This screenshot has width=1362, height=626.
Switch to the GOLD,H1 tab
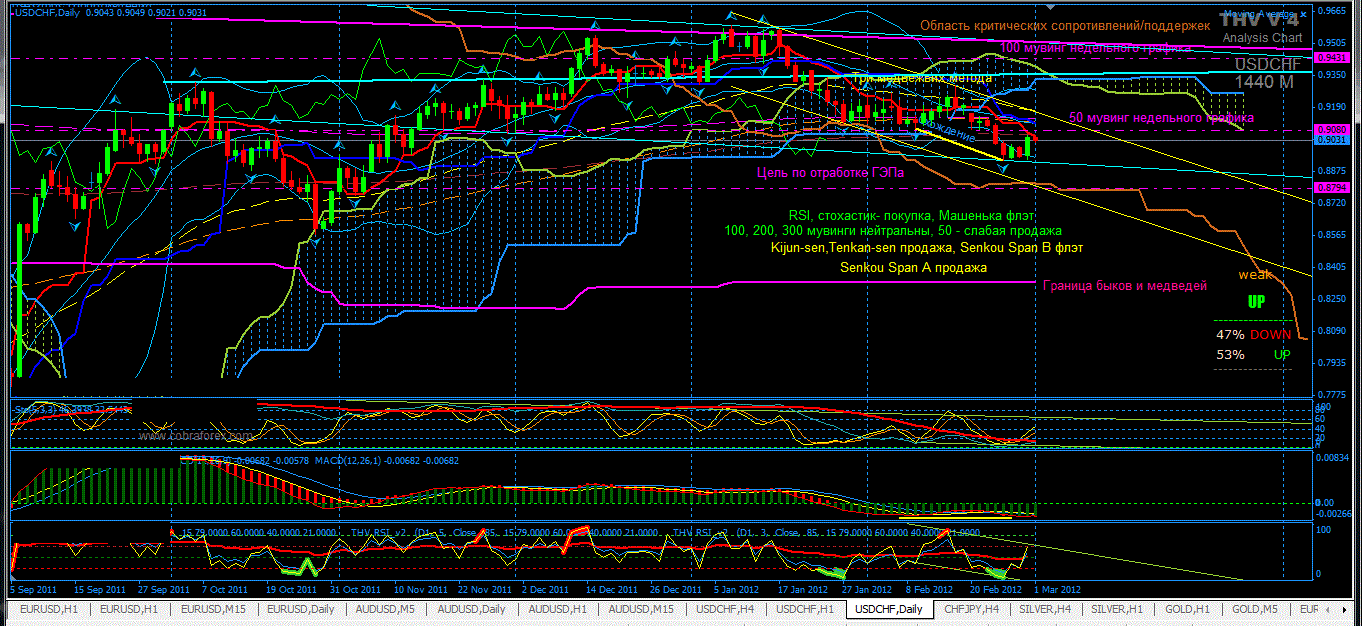coord(1188,608)
